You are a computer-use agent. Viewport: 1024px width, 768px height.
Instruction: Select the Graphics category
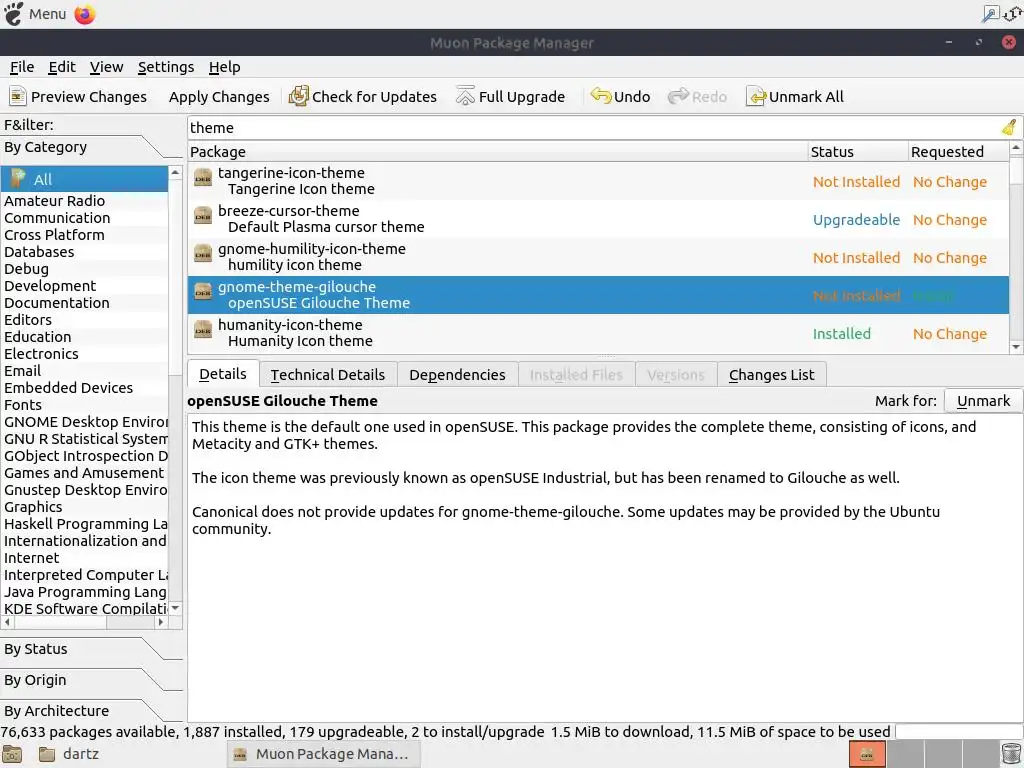tap(84, 507)
